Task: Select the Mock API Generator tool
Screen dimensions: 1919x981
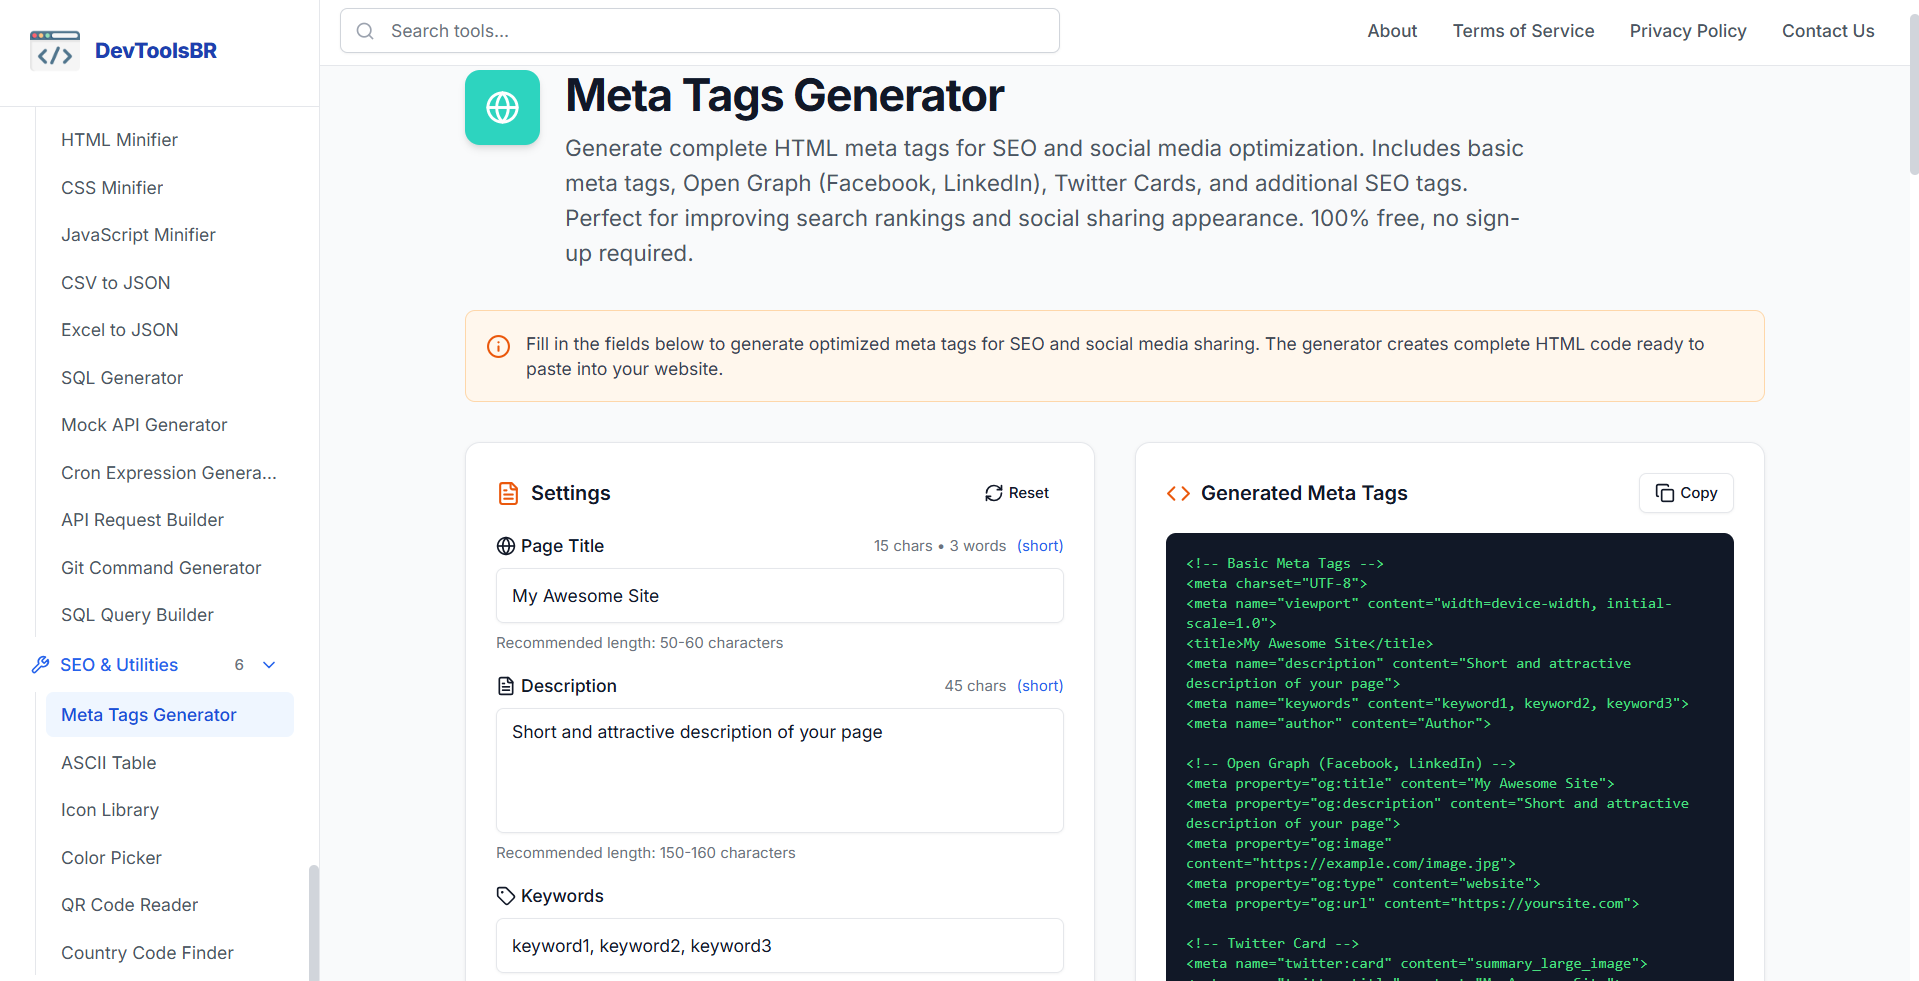Action: [x=143, y=424]
